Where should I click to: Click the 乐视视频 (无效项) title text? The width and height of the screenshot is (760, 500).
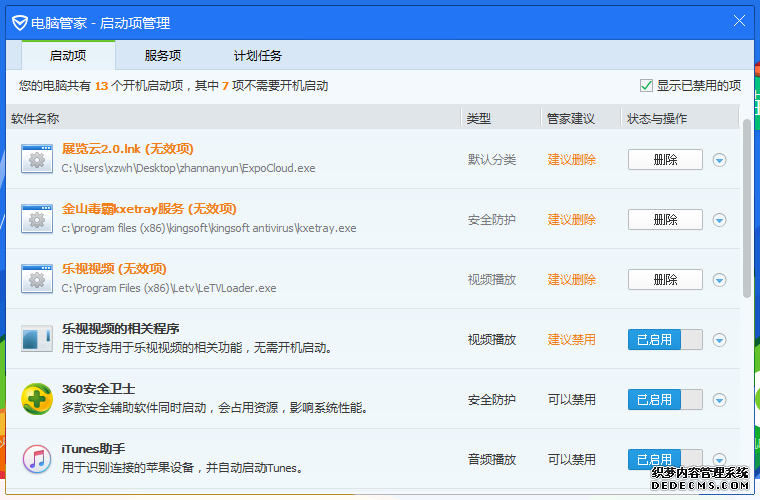click(x=114, y=269)
